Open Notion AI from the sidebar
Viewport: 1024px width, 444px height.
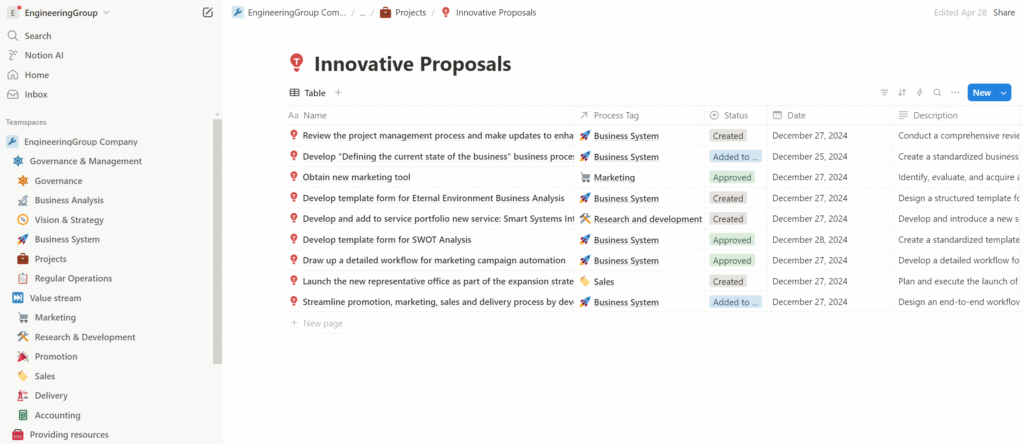tap(44, 55)
